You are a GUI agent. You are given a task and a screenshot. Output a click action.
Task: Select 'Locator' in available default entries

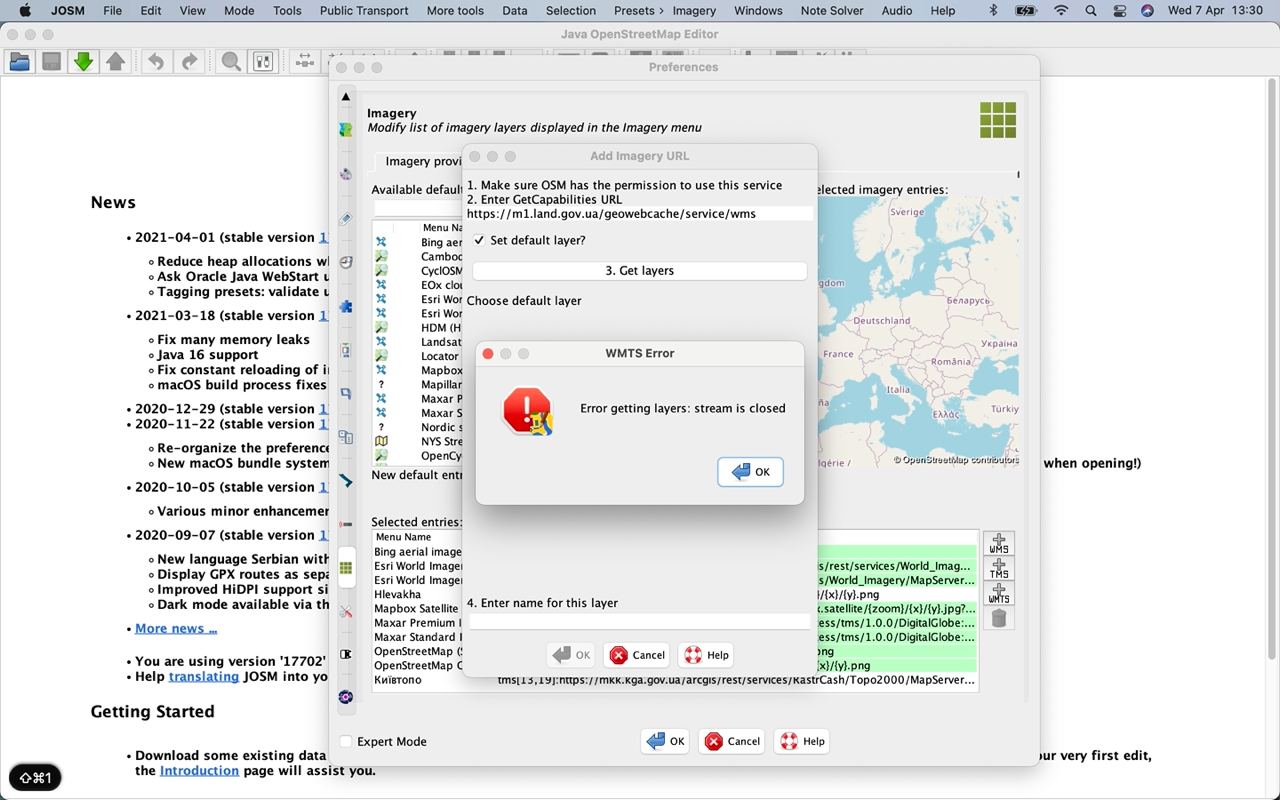pyautogui.click(x=418, y=356)
